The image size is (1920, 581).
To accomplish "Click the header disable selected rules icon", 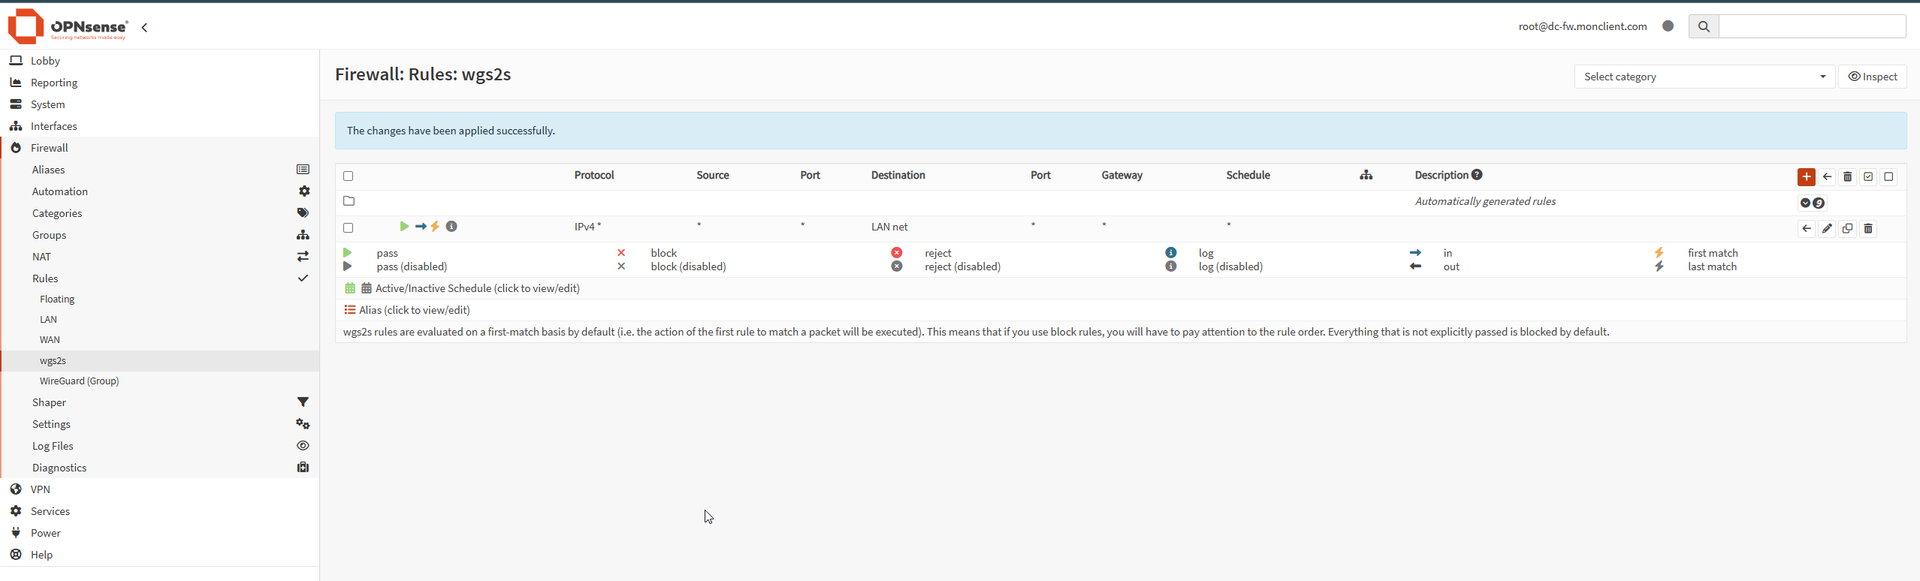I will 1889,177.
